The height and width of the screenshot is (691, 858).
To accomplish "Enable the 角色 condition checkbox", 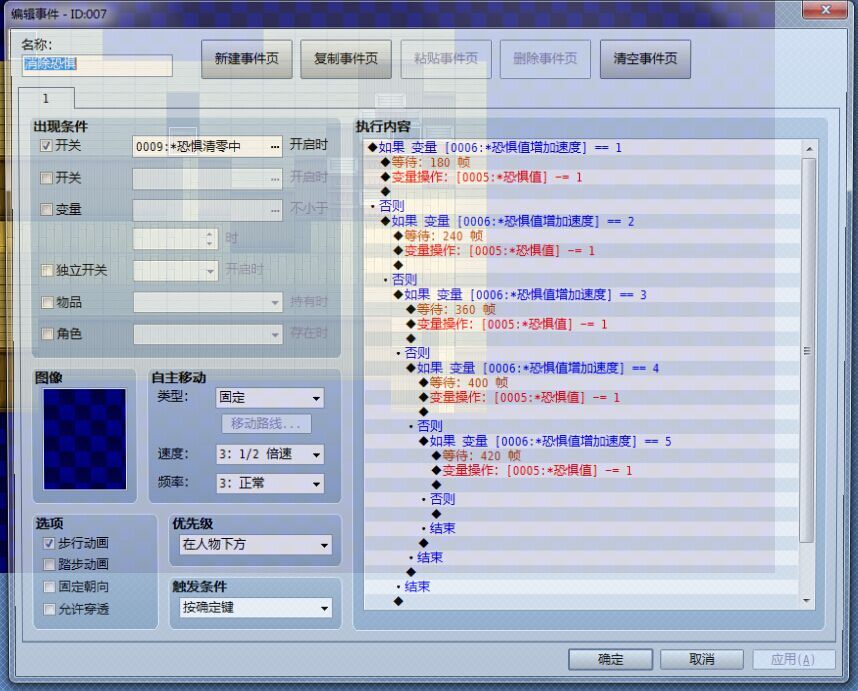I will click(47, 334).
